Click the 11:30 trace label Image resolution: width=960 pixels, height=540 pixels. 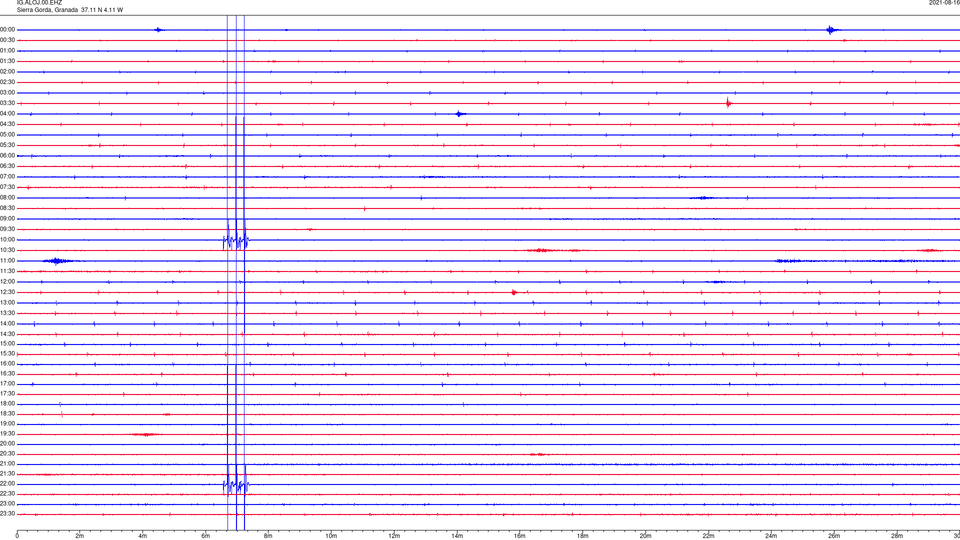click(x=7, y=271)
